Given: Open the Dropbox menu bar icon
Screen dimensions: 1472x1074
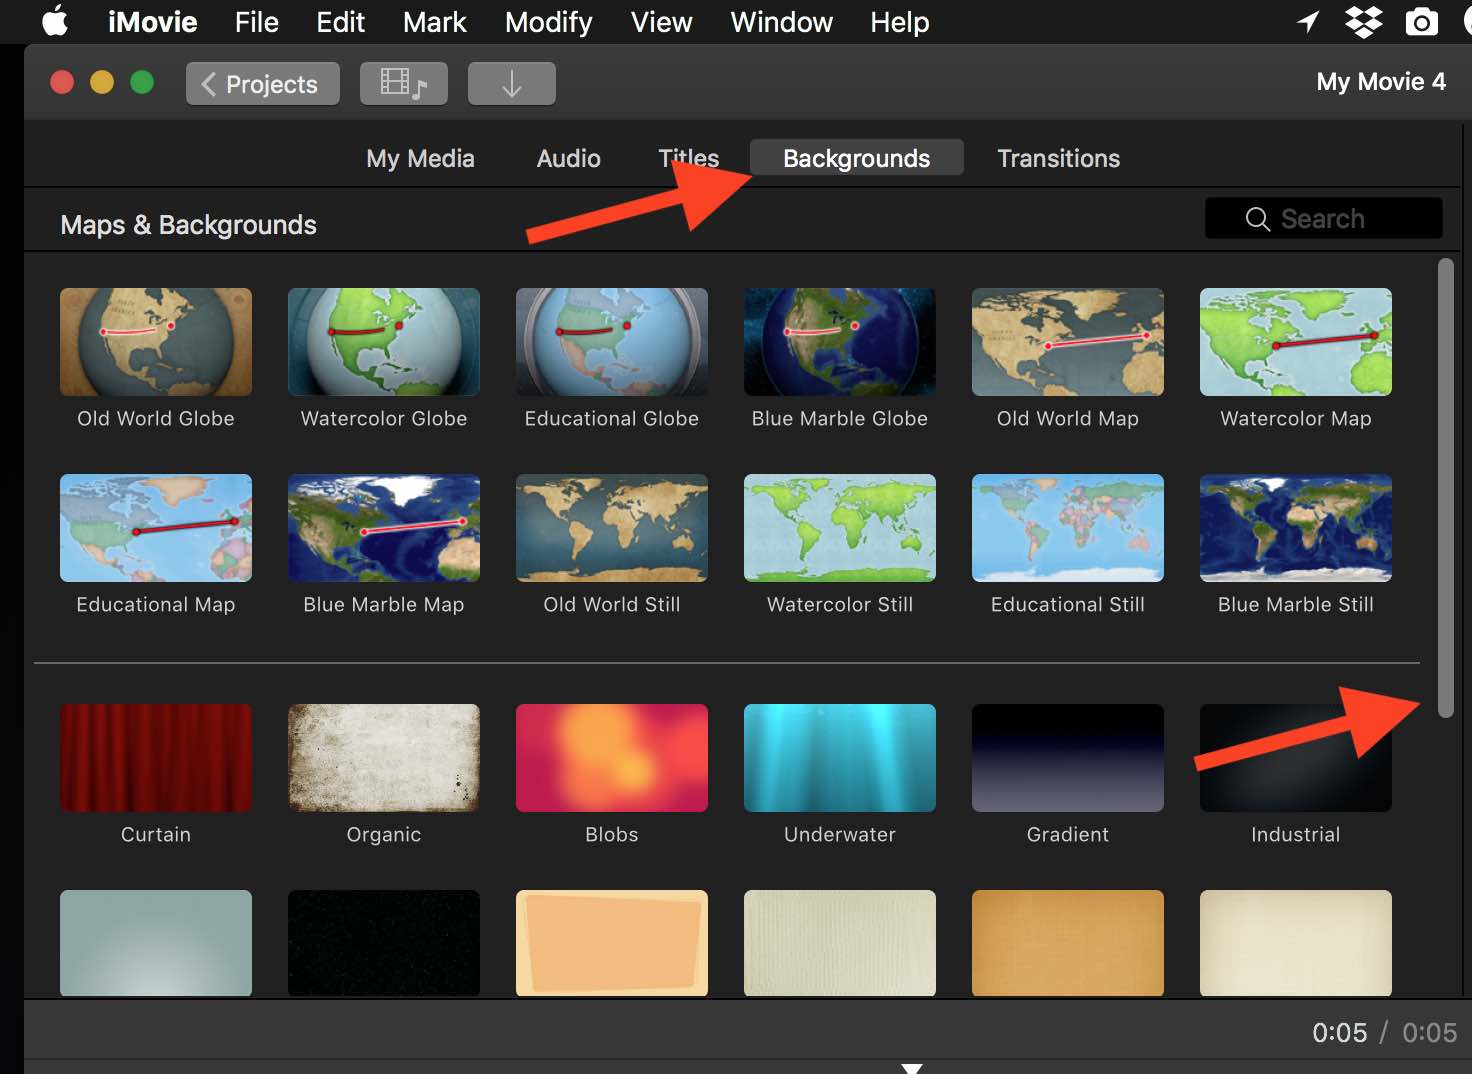Looking at the screenshot, I should point(1364,21).
